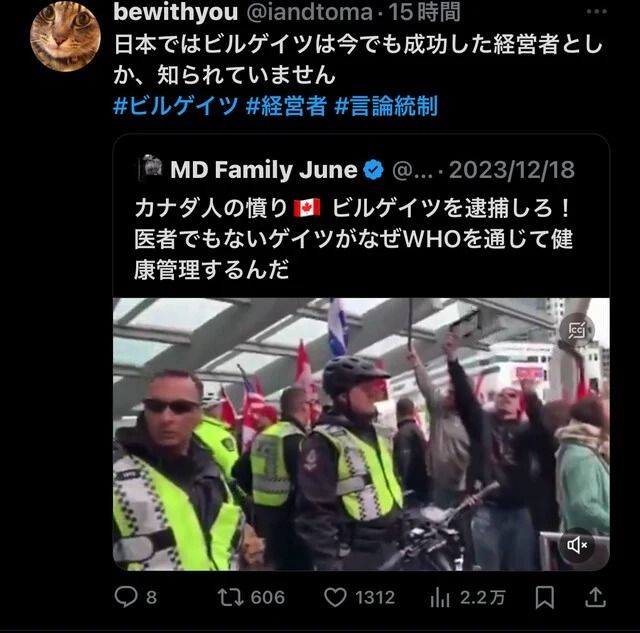Open the #経営者 hashtag
The width and height of the screenshot is (640, 633).
(286, 106)
